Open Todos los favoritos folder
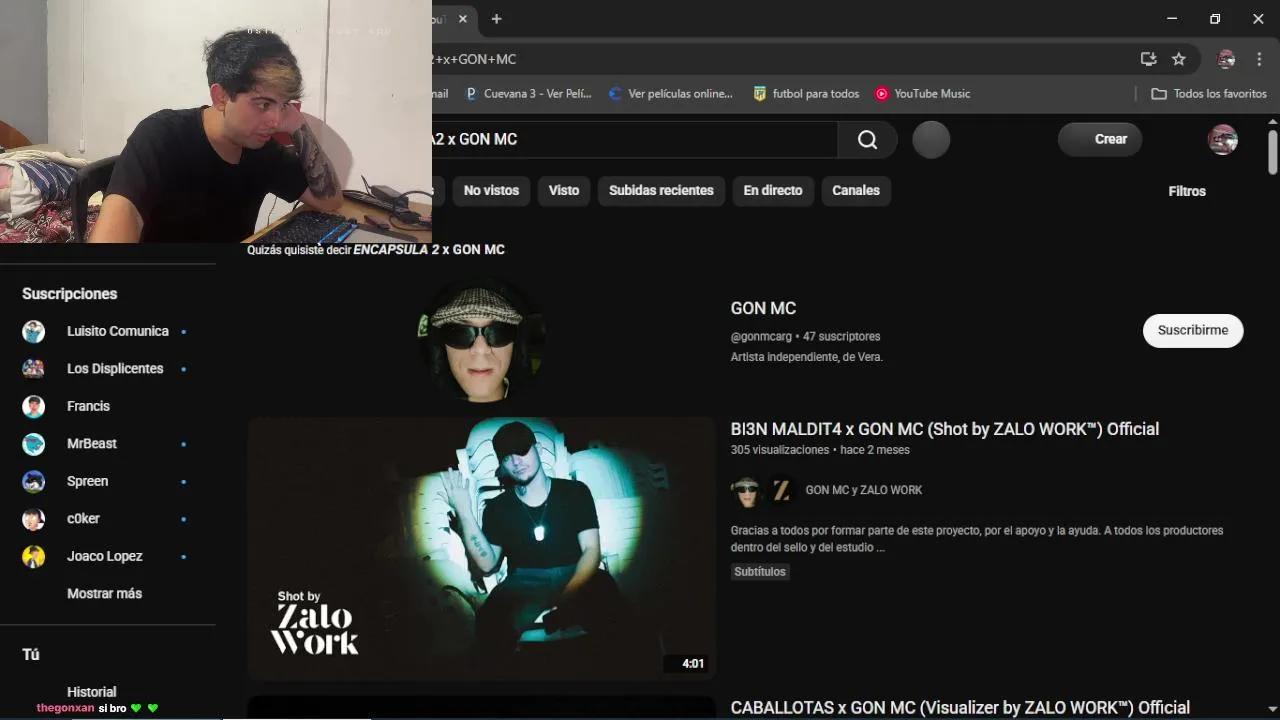 [1209, 94]
